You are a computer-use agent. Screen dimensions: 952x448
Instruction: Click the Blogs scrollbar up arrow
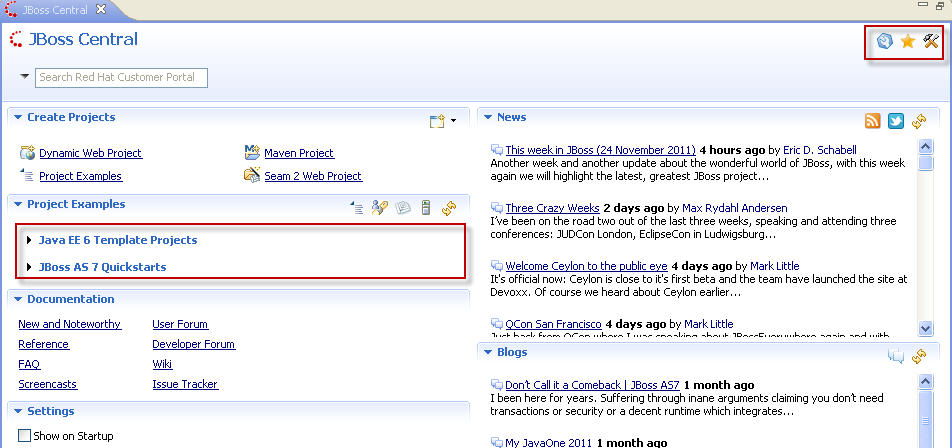coord(925,382)
